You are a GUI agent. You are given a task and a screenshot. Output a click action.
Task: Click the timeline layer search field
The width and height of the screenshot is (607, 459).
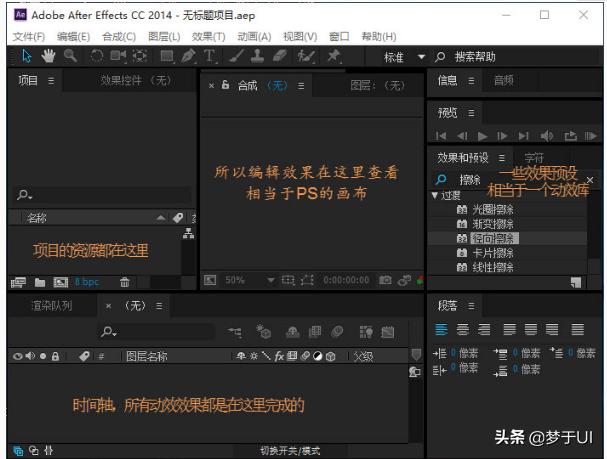(x=156, y=332)
